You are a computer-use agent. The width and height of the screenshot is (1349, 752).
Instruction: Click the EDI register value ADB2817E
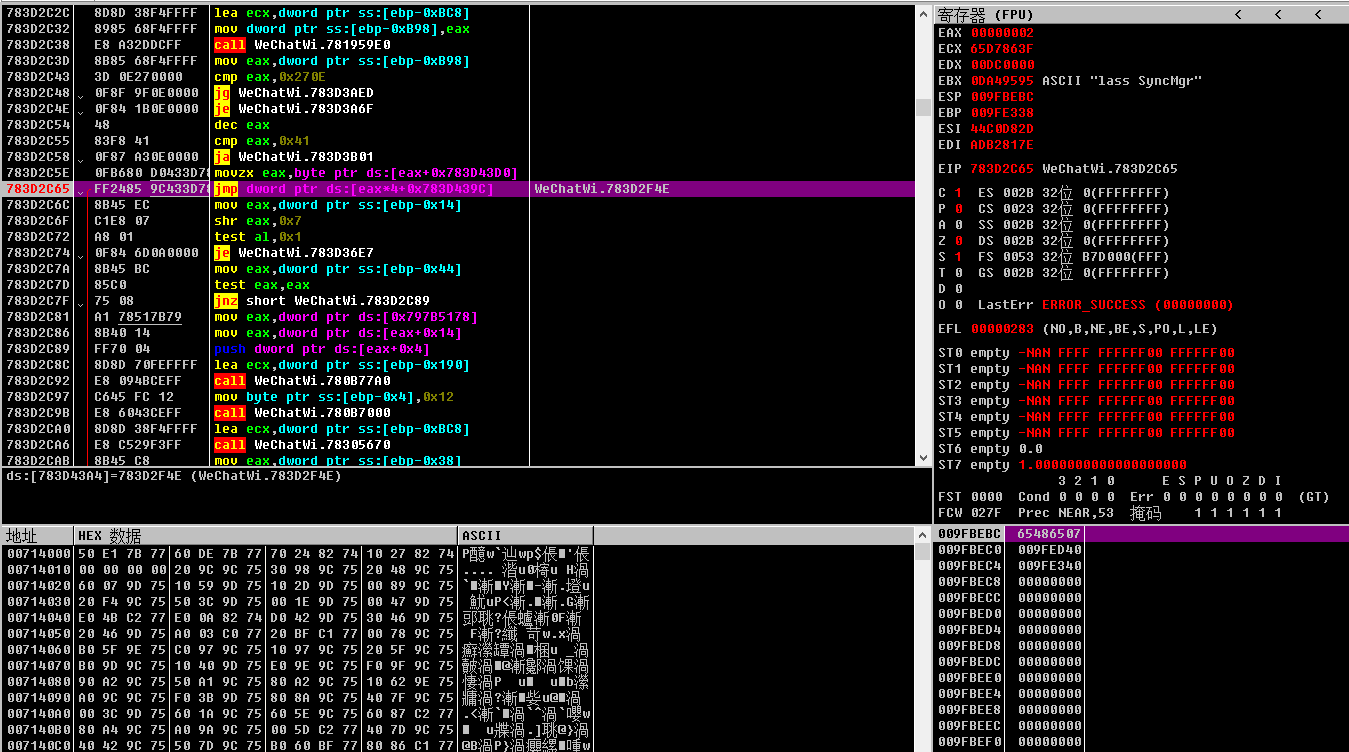click(1002, 145)
